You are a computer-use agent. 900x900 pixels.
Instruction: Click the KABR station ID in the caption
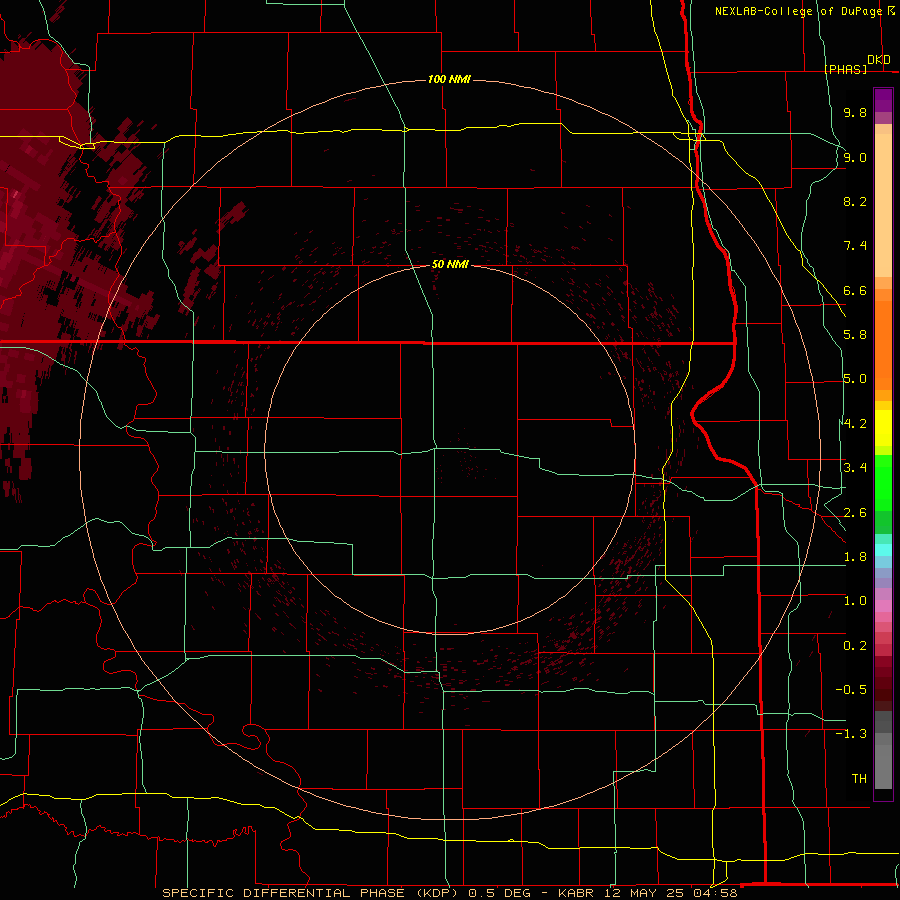tap(576, 893)
